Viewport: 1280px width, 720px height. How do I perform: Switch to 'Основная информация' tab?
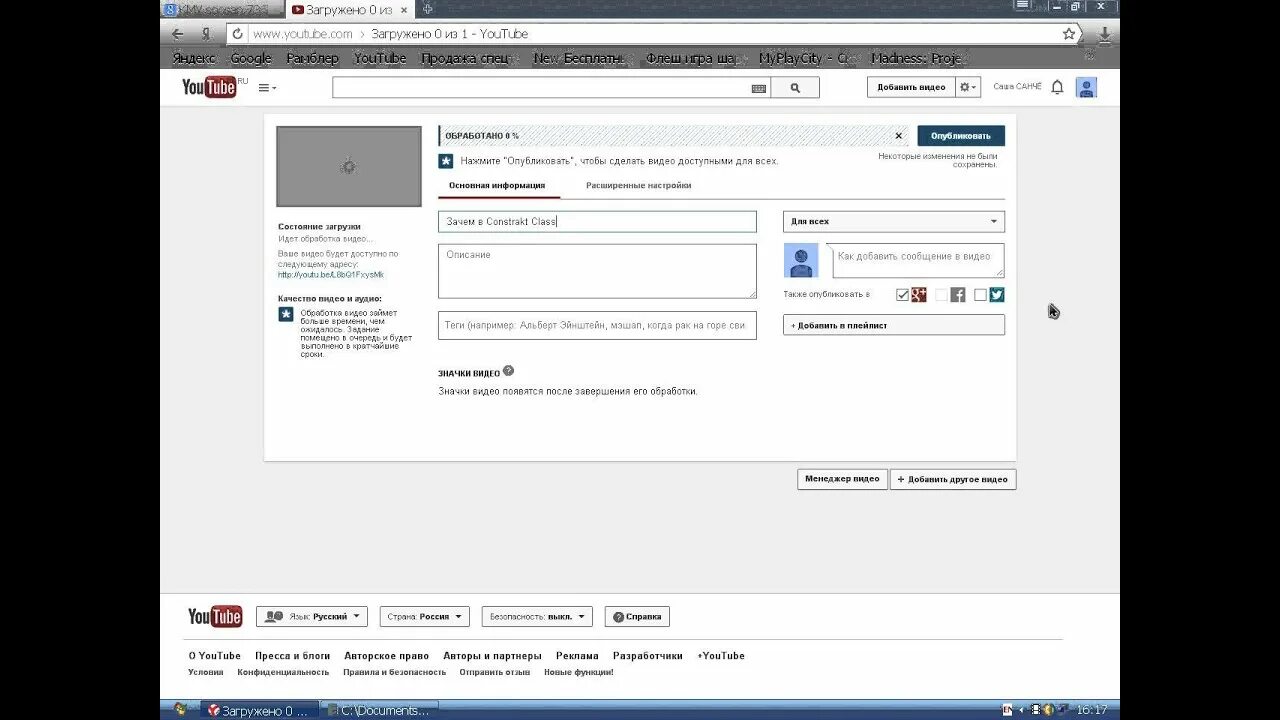click(x=497, y=186)
